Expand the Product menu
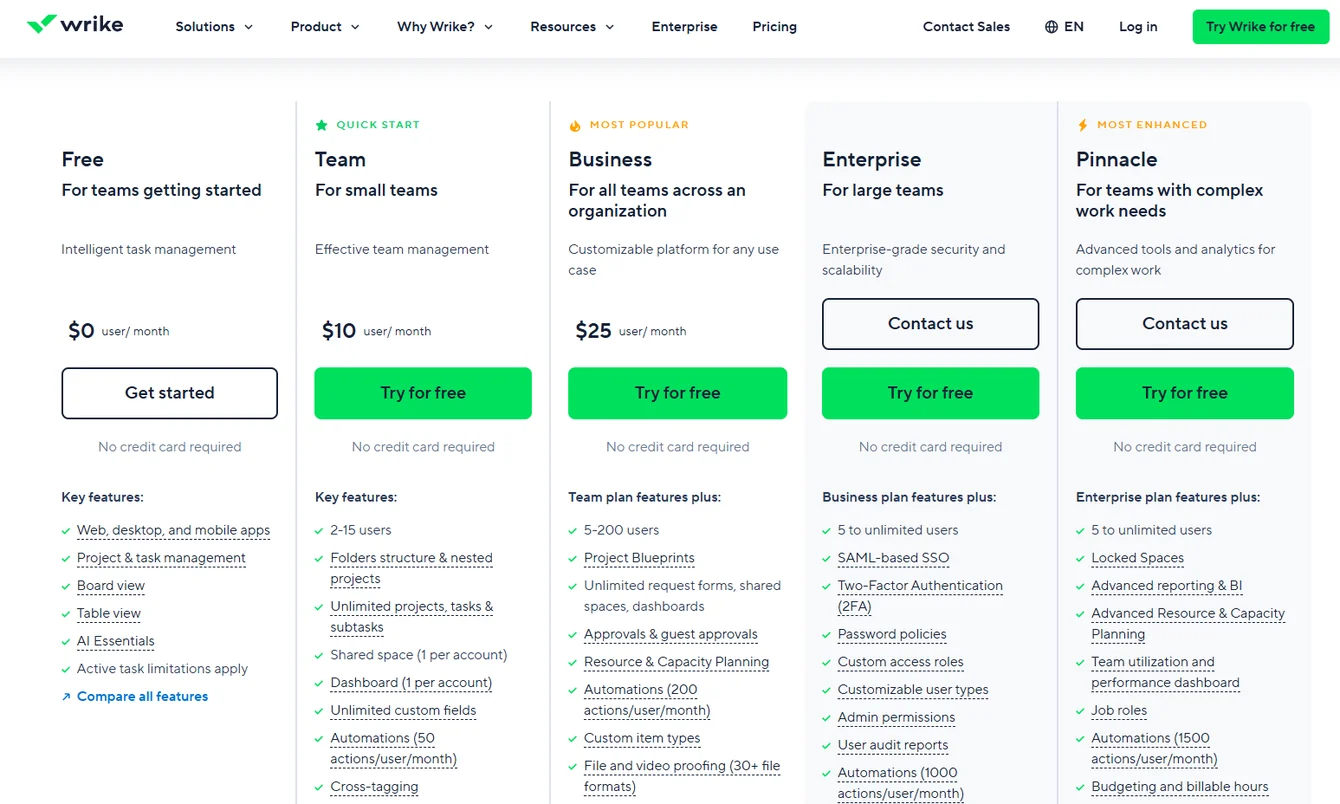 325,27
